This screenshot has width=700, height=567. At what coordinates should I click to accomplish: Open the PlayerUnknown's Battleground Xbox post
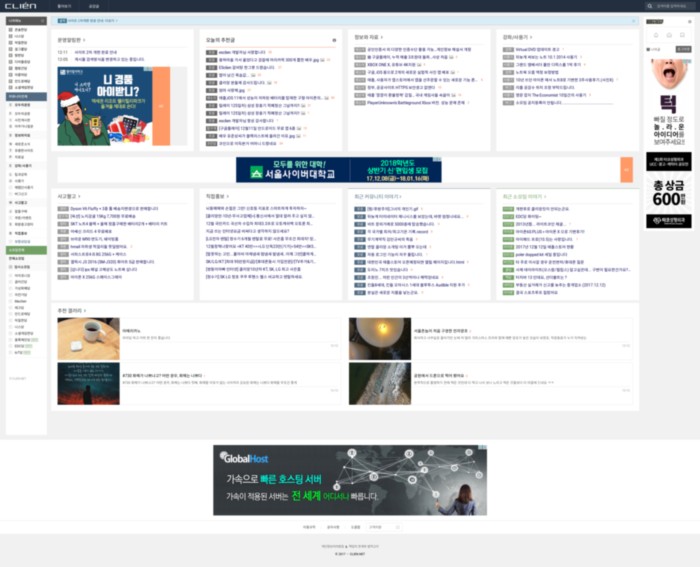416,103
